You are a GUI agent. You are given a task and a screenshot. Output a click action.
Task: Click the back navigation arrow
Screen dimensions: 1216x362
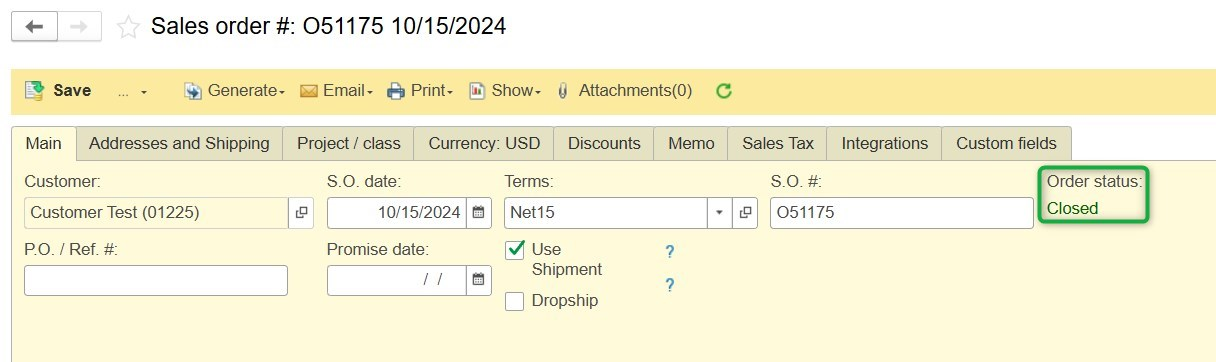[34, 27]
